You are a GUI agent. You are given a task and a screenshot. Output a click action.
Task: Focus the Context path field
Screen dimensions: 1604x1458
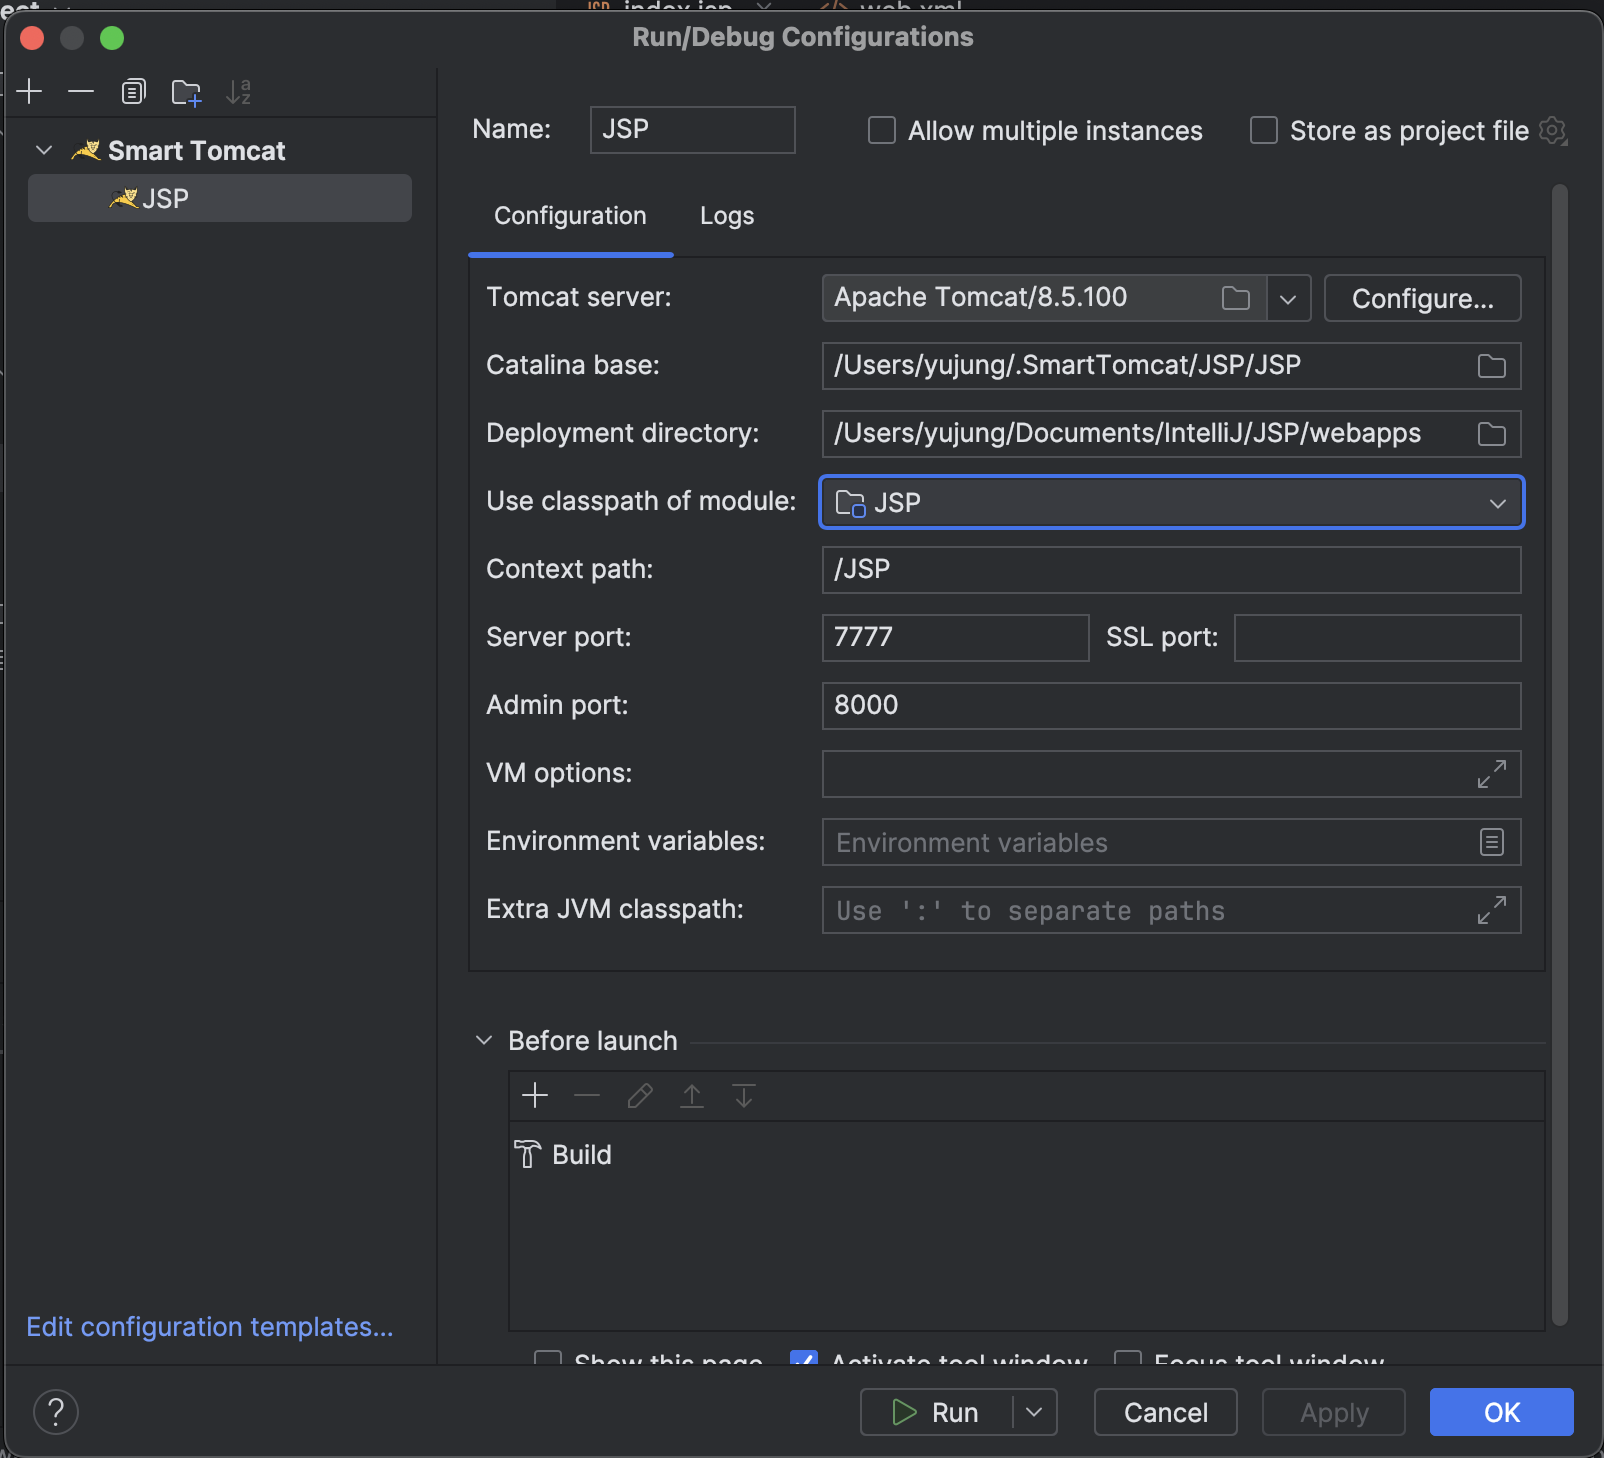pos(1172,570)
